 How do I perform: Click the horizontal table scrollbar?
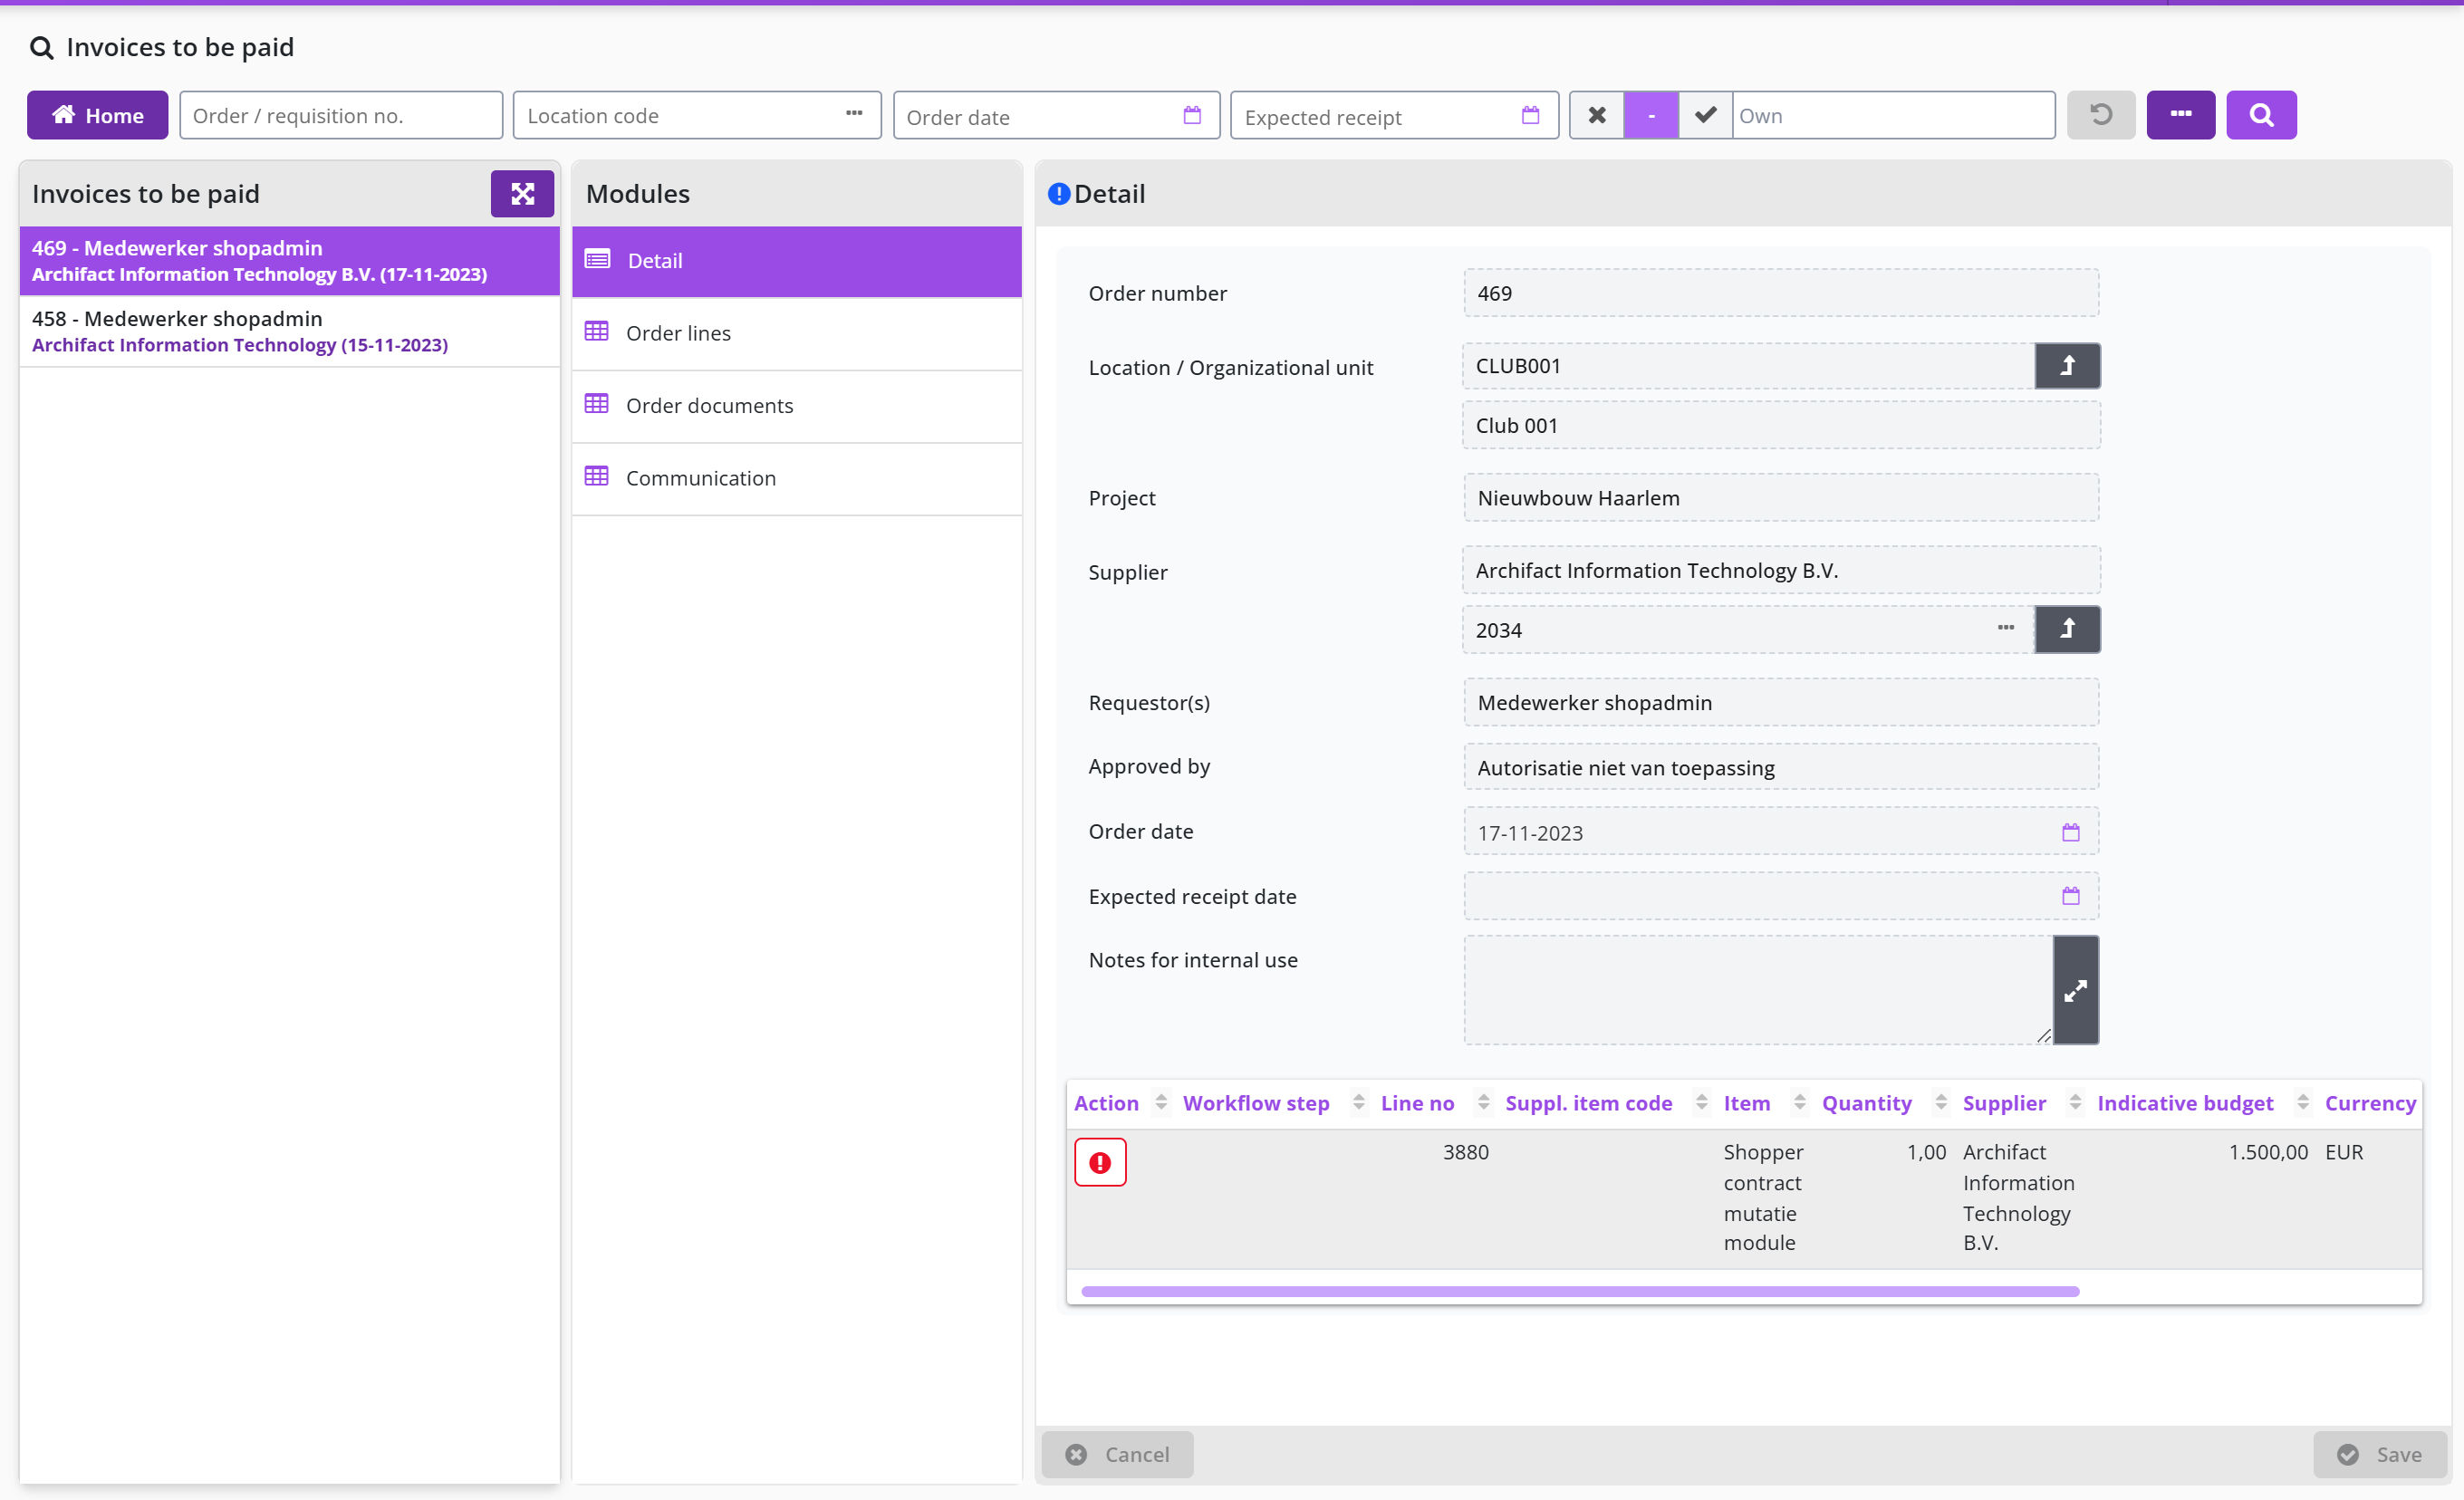pyautogui.click(x=1580, y=1292)
